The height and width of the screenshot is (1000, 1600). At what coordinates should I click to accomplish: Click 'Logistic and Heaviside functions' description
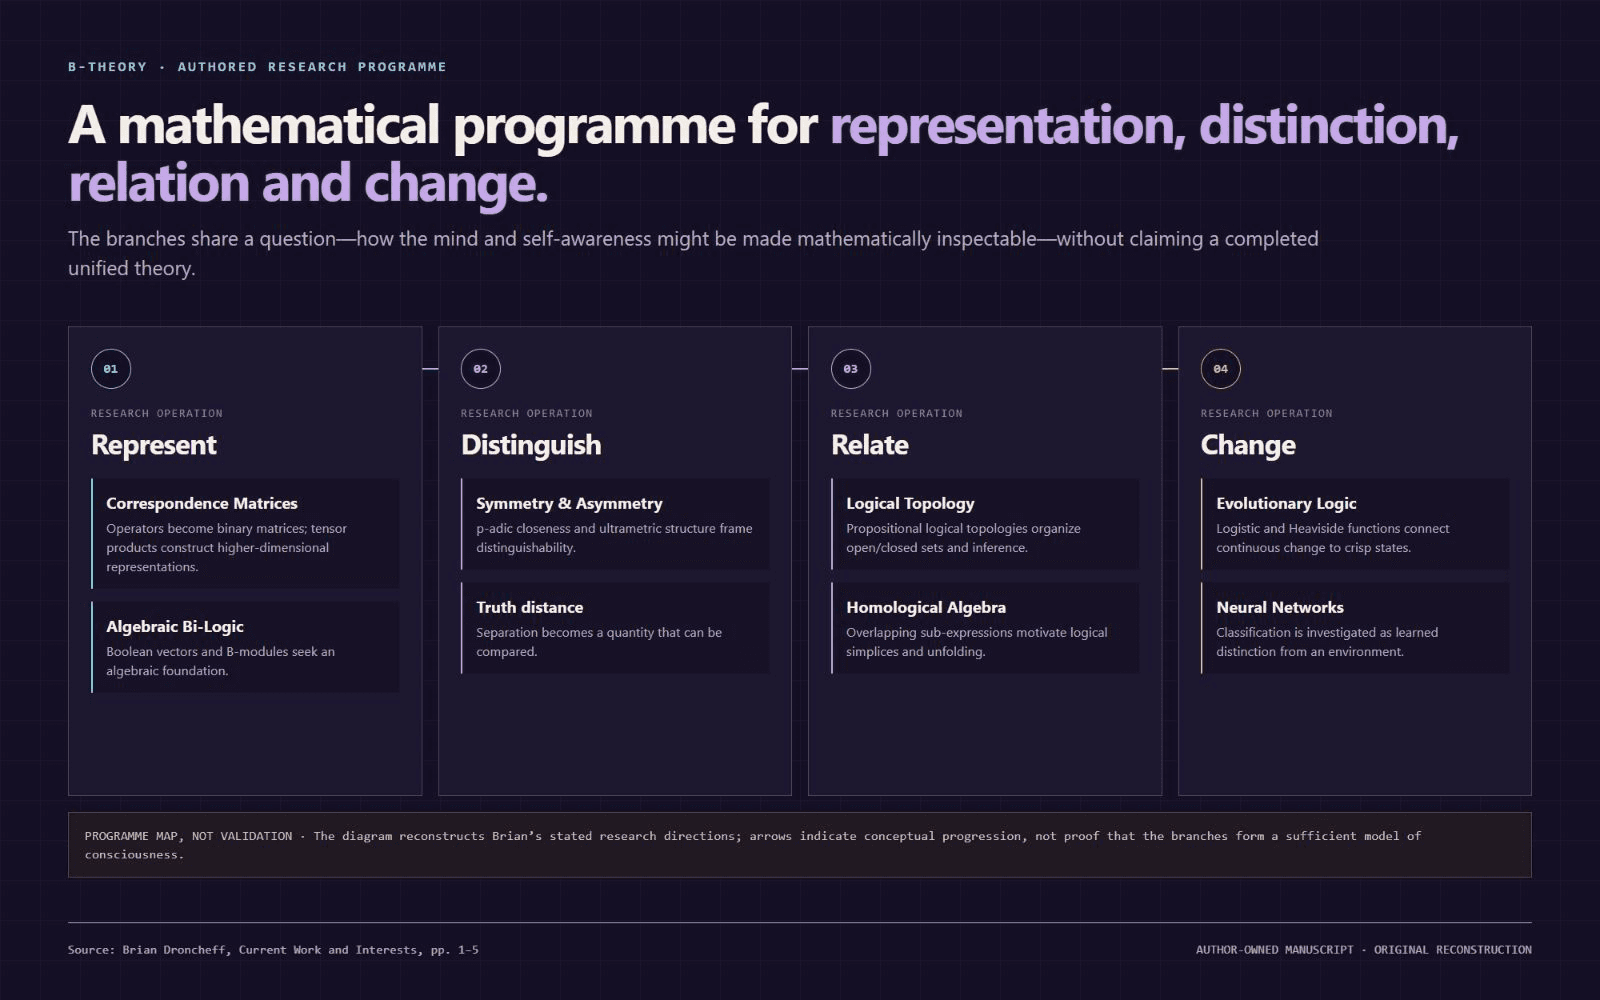[x=1332, y=538]
